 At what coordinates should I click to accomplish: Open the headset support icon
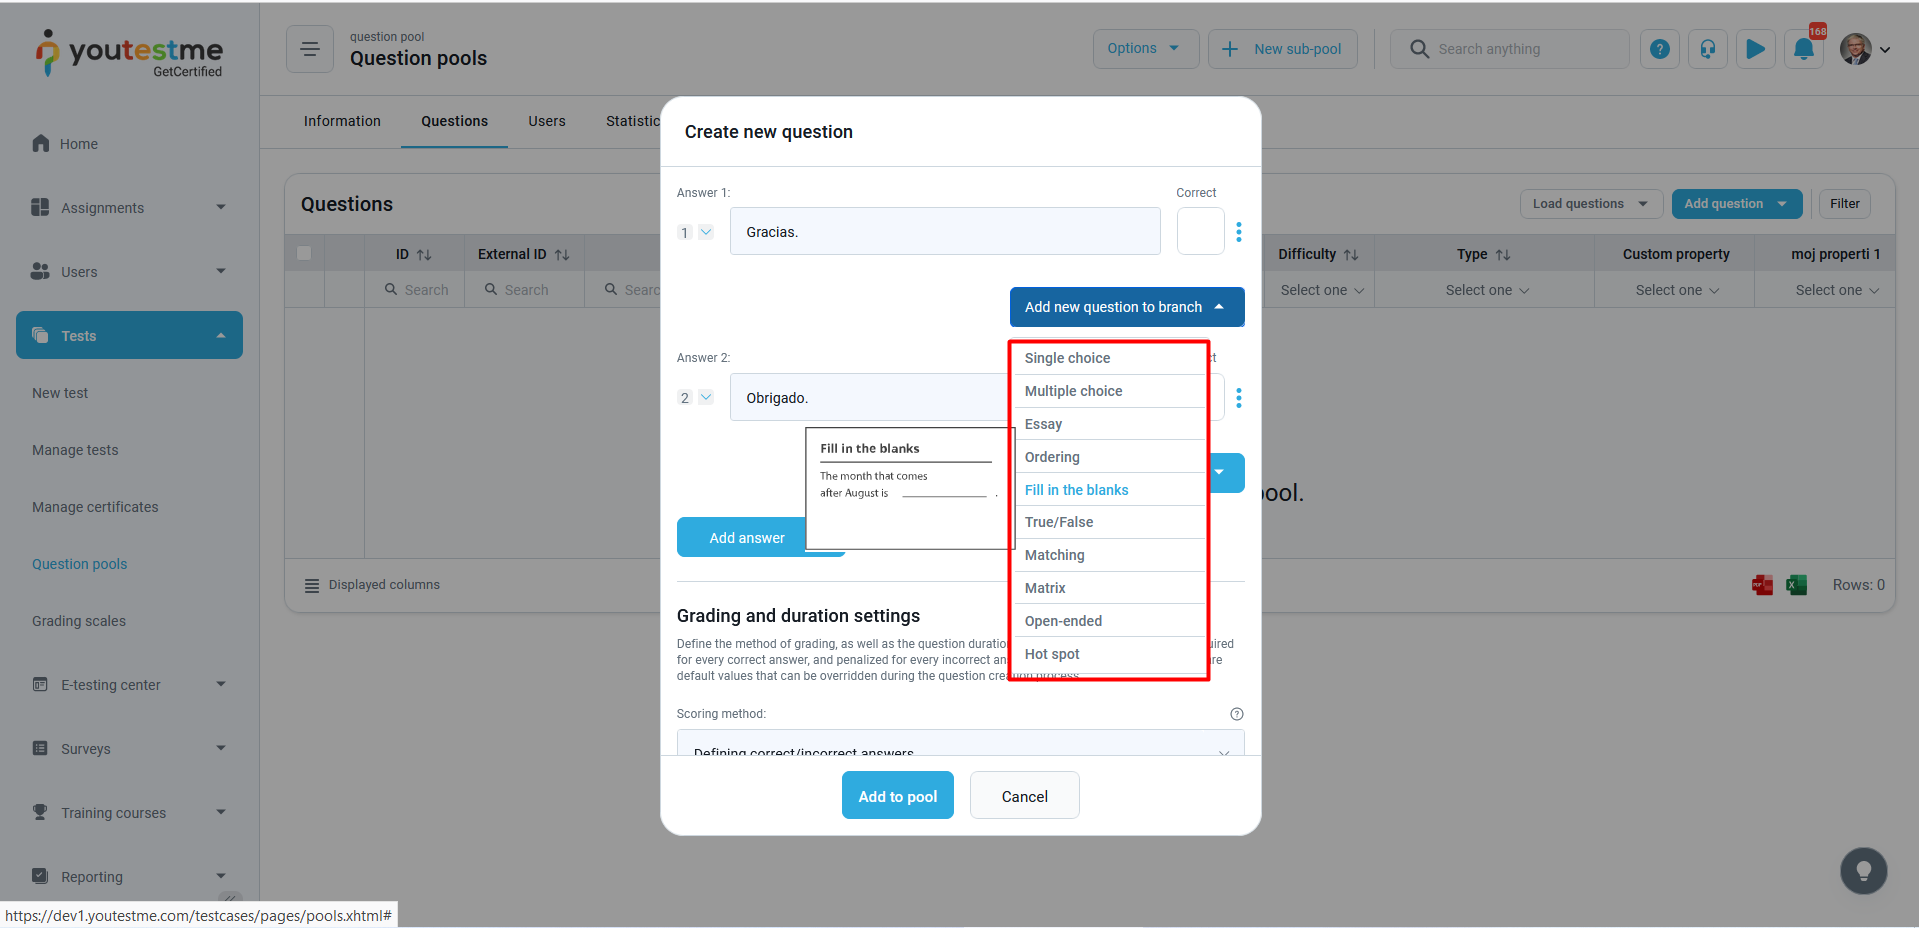point(1708,49)
